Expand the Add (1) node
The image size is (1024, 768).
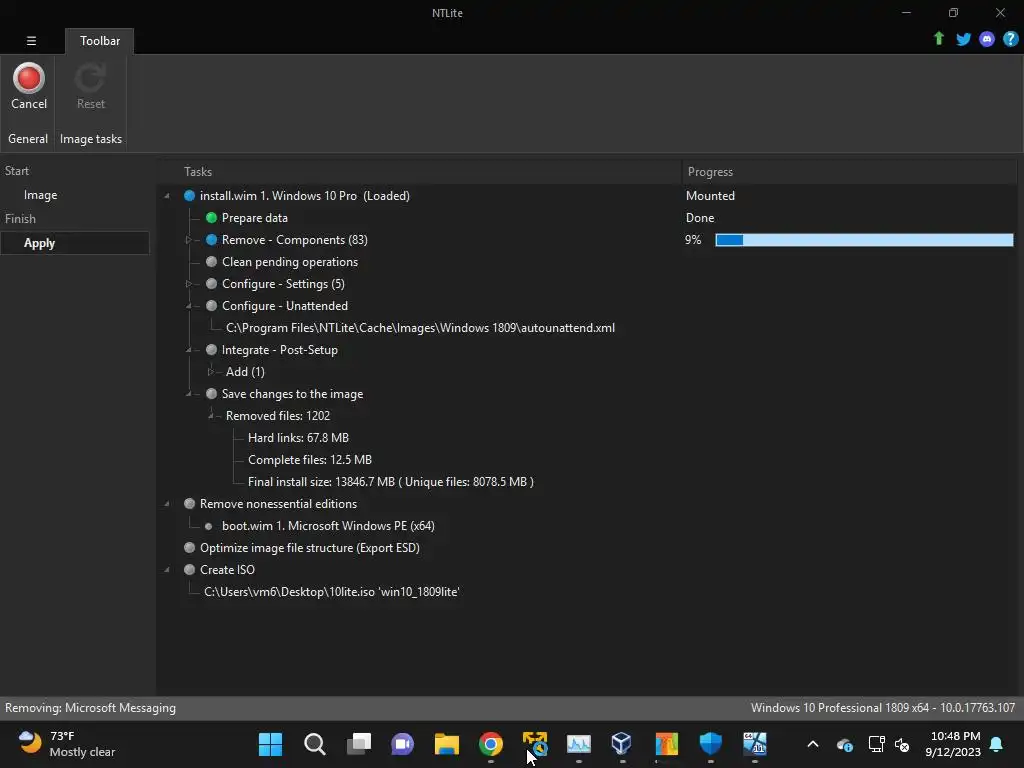point(210,372)
